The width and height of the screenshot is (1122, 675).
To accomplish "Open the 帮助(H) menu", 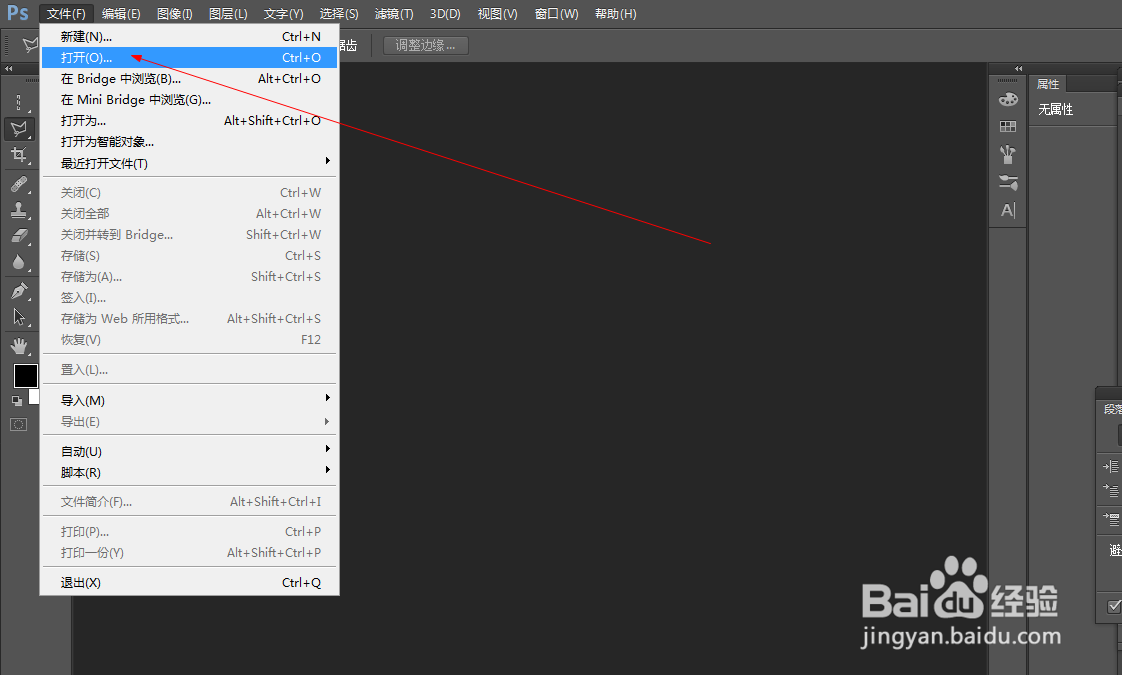I will pyautogui.click(x=615, y=14).
